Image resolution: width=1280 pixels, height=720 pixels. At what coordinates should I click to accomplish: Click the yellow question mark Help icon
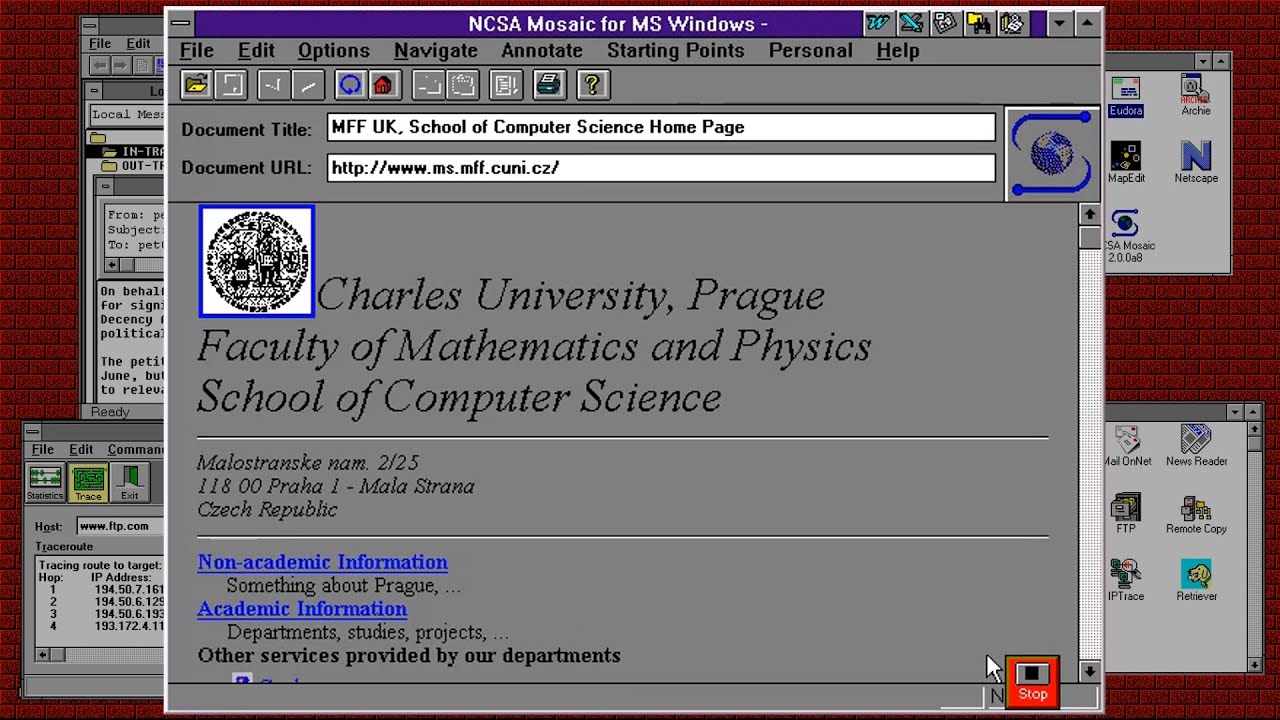point(592,85)
